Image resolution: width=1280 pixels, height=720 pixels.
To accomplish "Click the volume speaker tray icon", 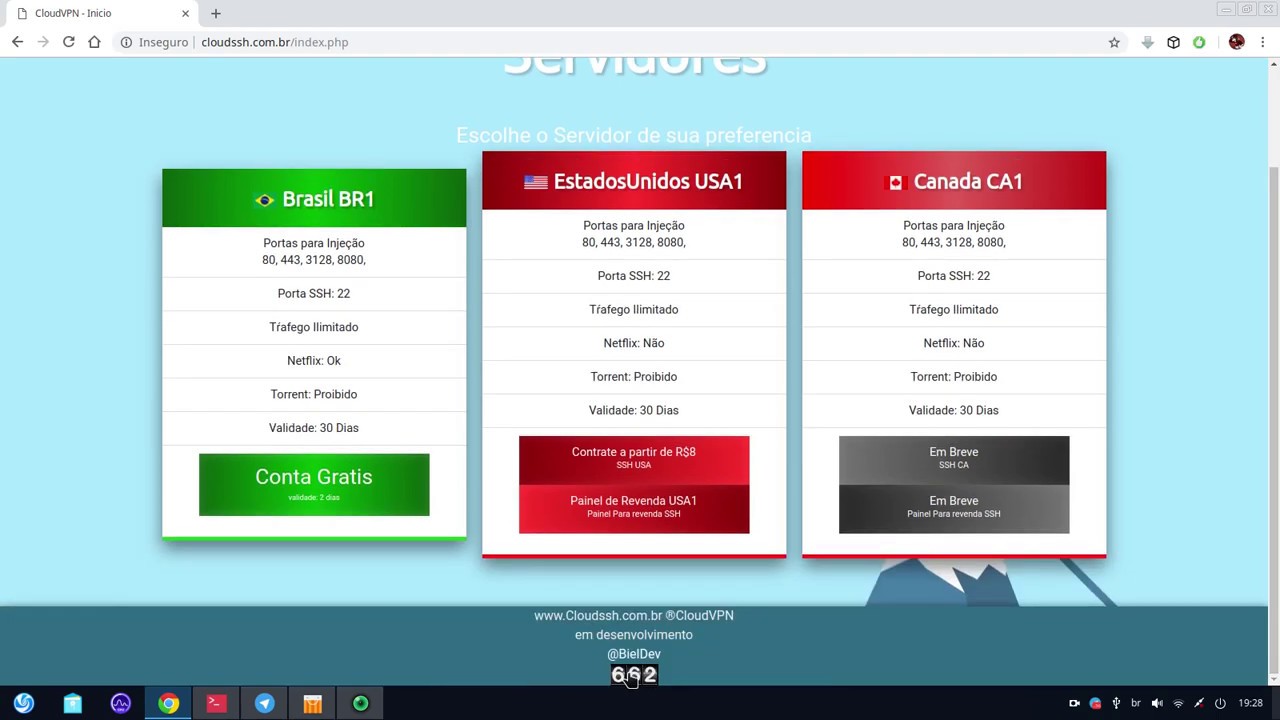I will 1157,703.
